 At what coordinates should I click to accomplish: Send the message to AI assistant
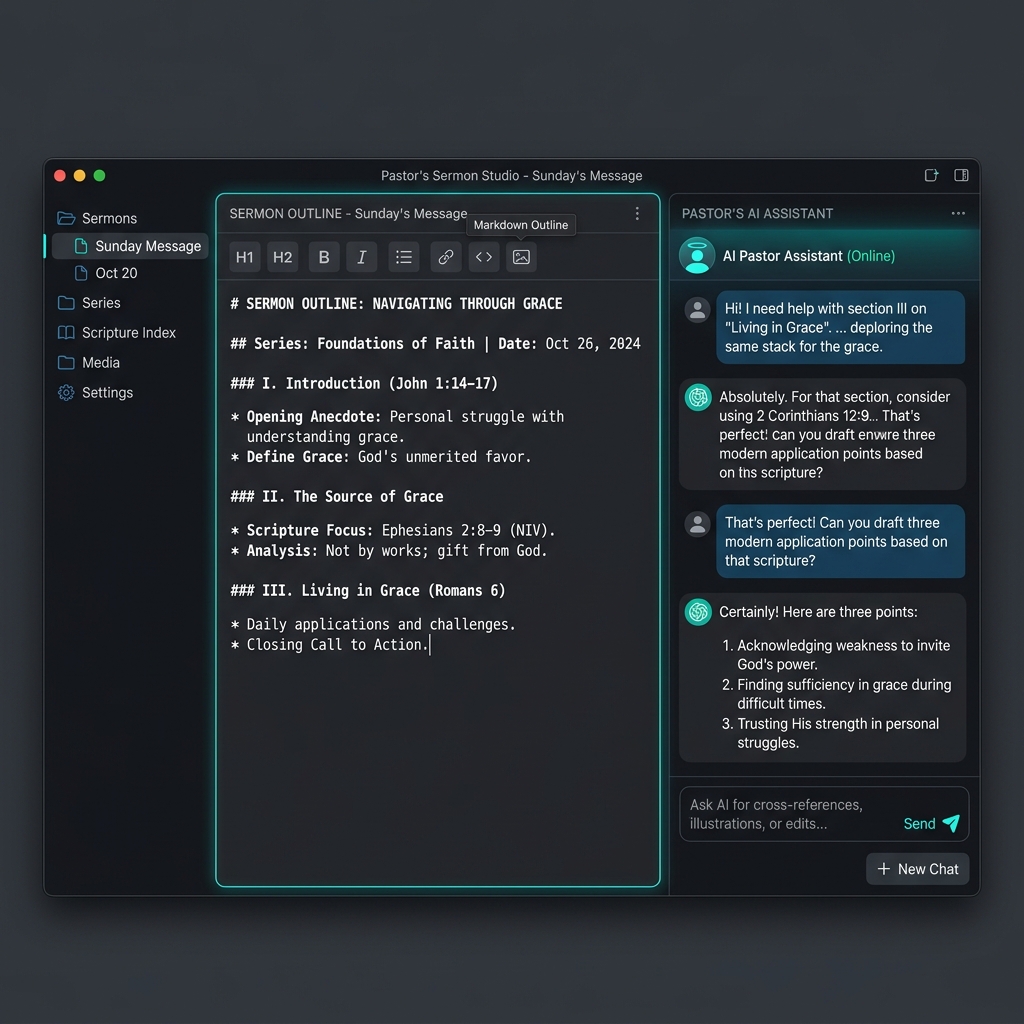click(x=932, y=824)
